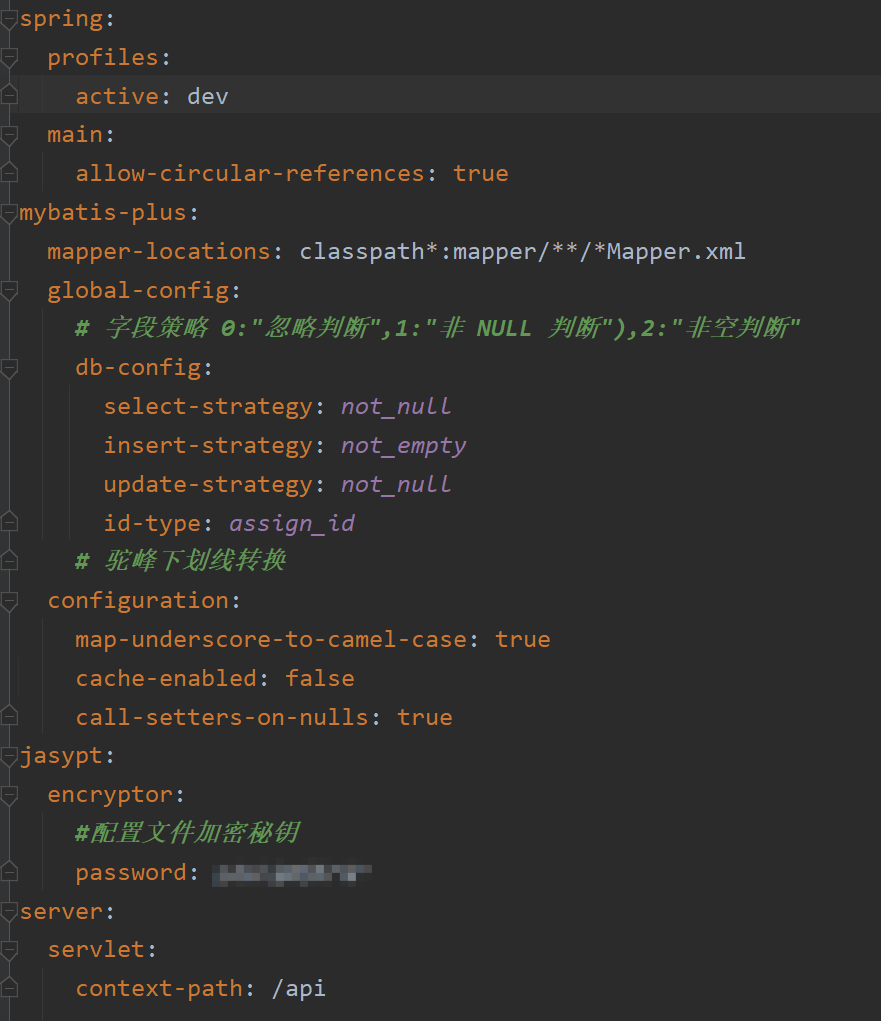Place cursor on the "active" key
The width and height of the screenshot is (881, 1021).
(x=117, y=96)
